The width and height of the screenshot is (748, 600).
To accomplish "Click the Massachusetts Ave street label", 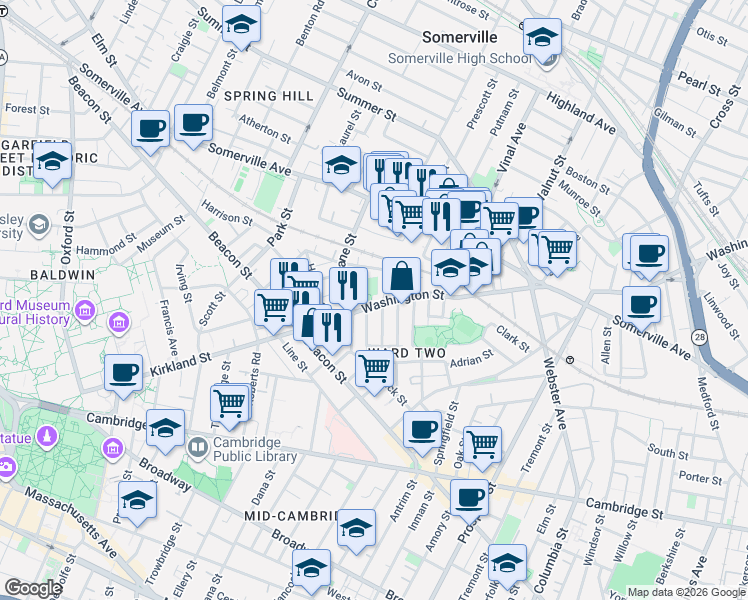I will coord(71,522).
